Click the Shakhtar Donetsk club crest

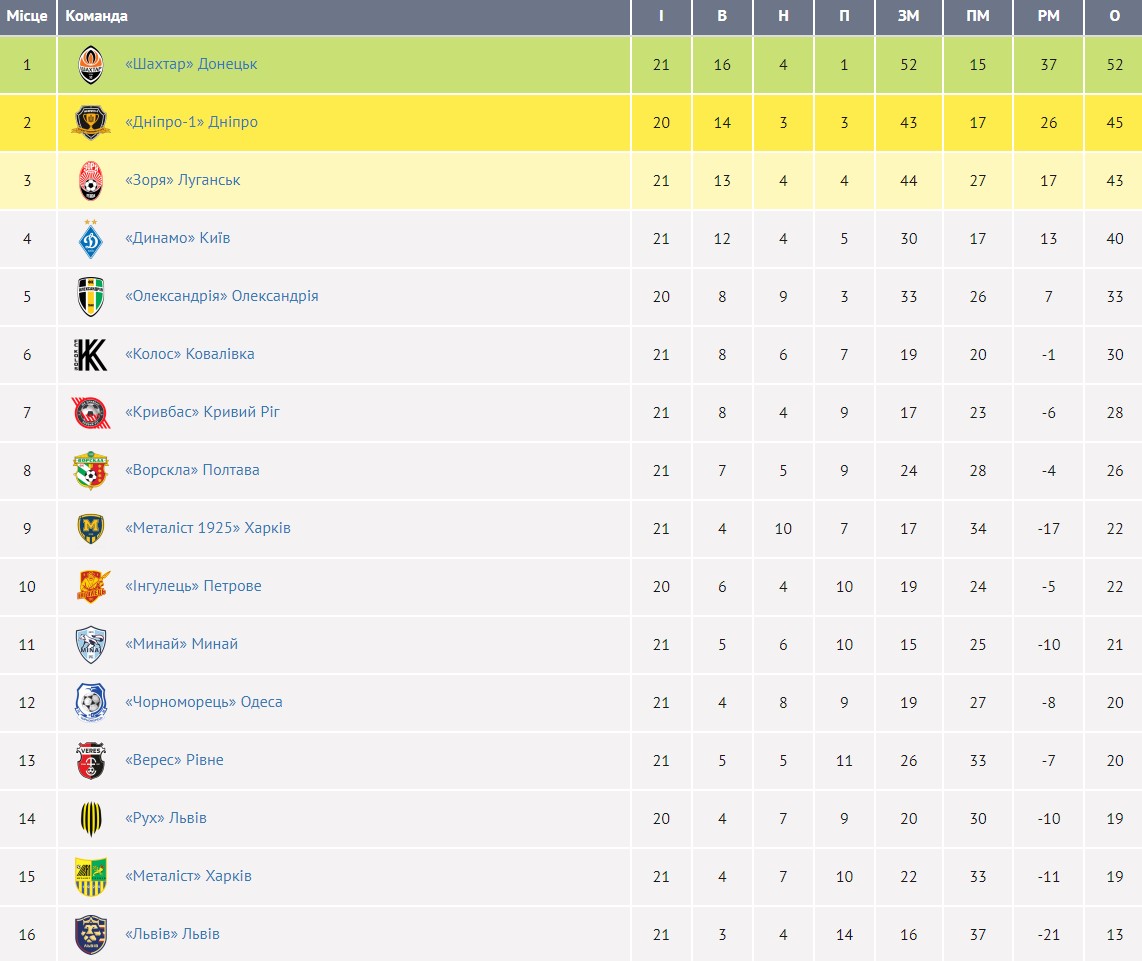(x=91, y=65)
